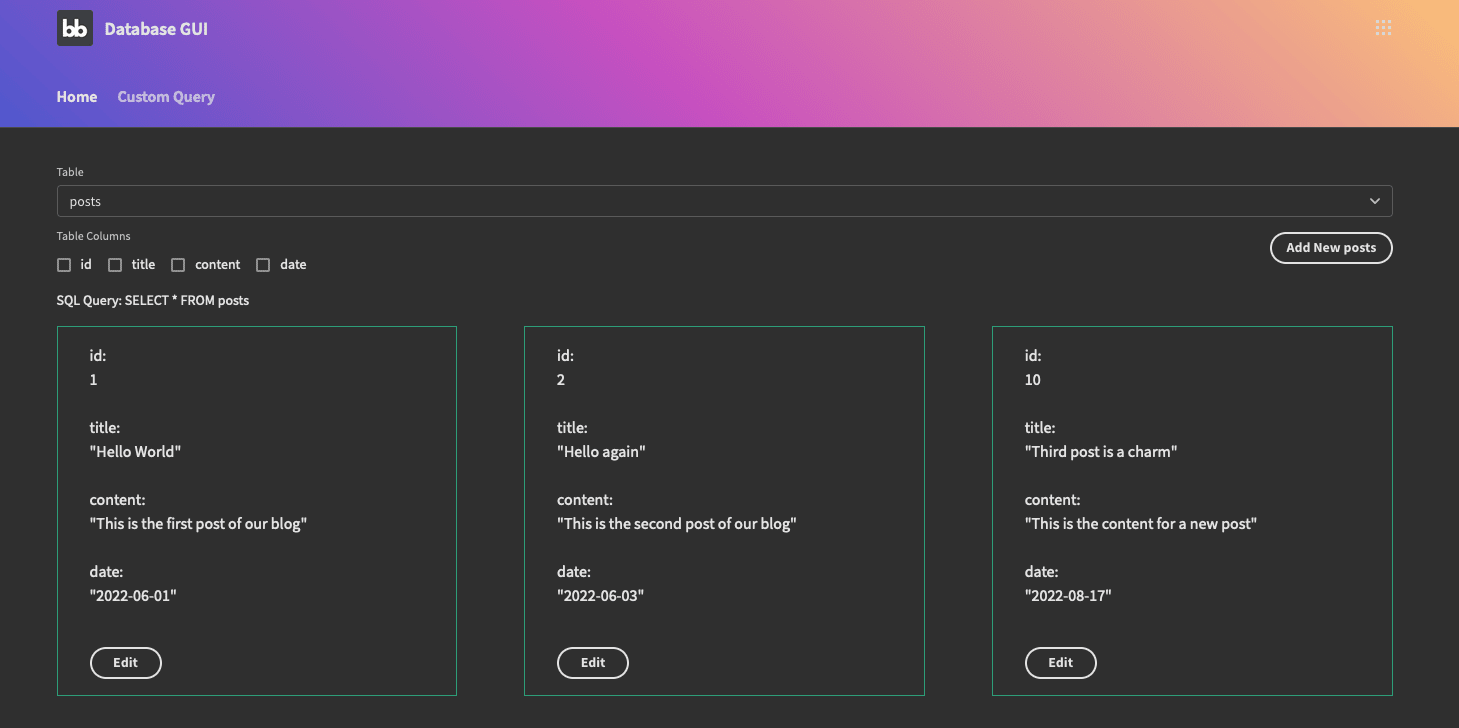Go to the Home tab
This screenshot has height=728, width=1459.
point(77,97)
